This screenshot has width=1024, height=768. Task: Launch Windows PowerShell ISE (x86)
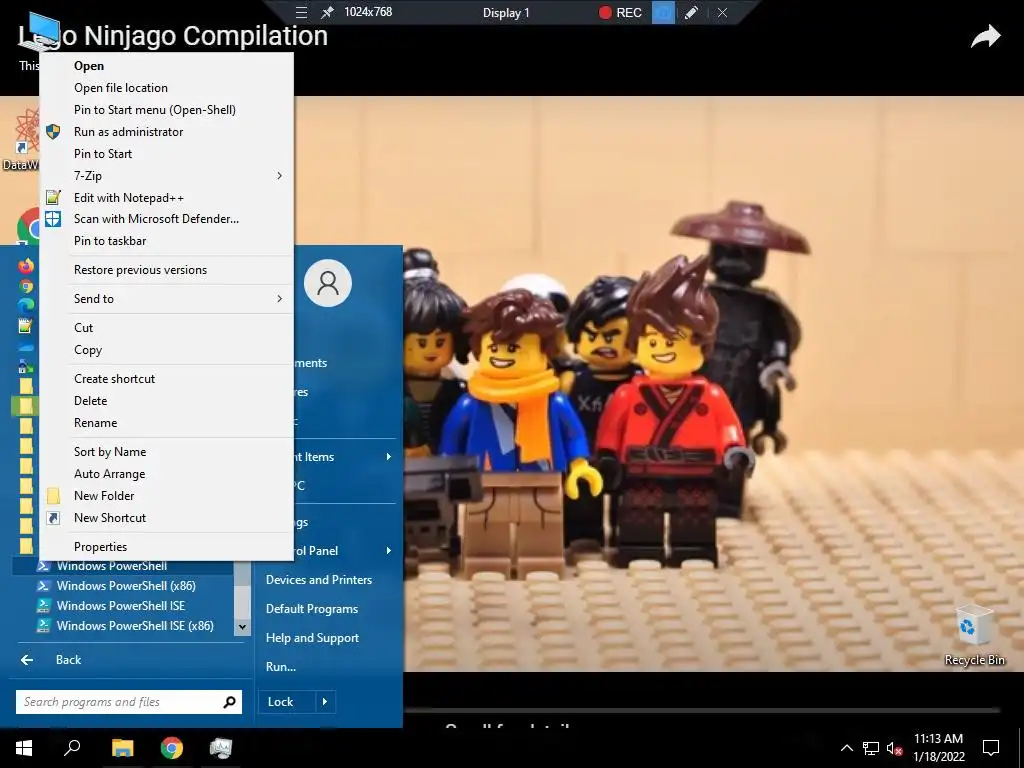coord(123,626)
